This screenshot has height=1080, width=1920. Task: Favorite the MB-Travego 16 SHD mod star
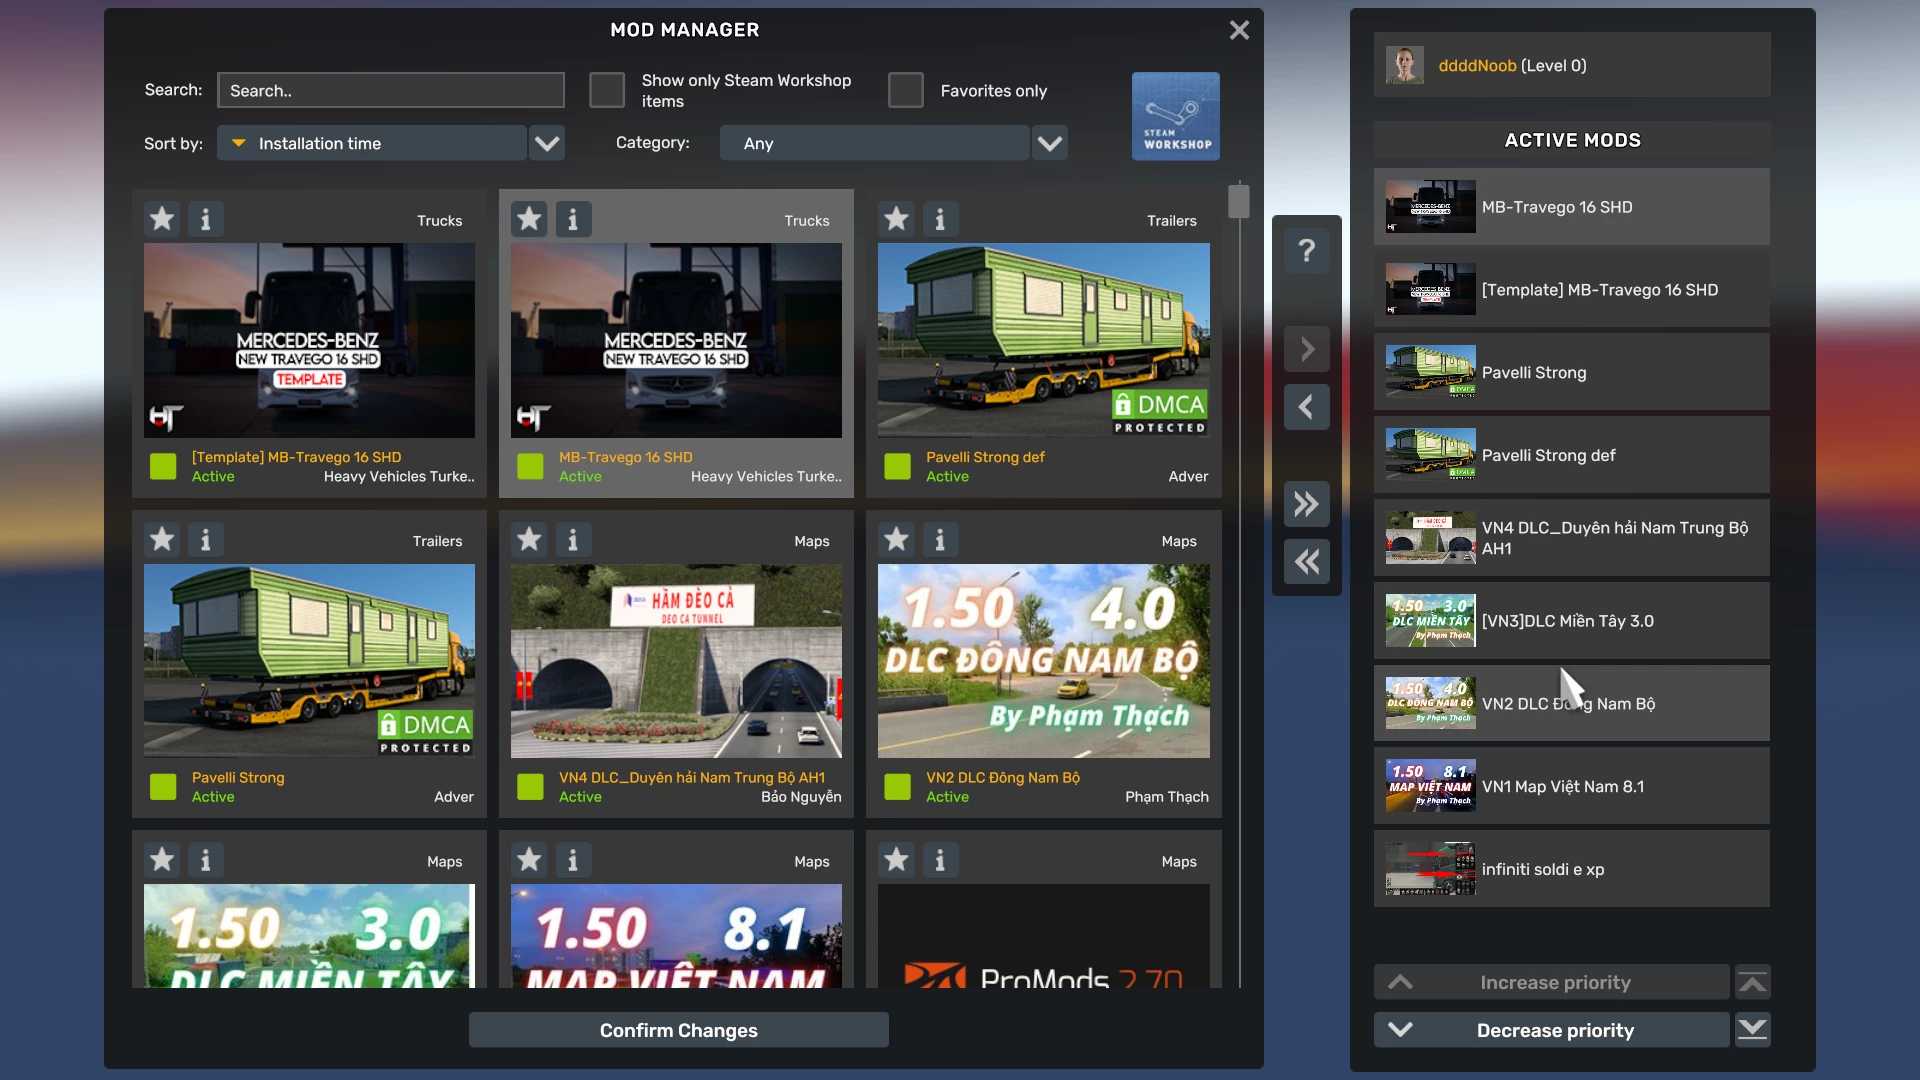click(529, 219)
